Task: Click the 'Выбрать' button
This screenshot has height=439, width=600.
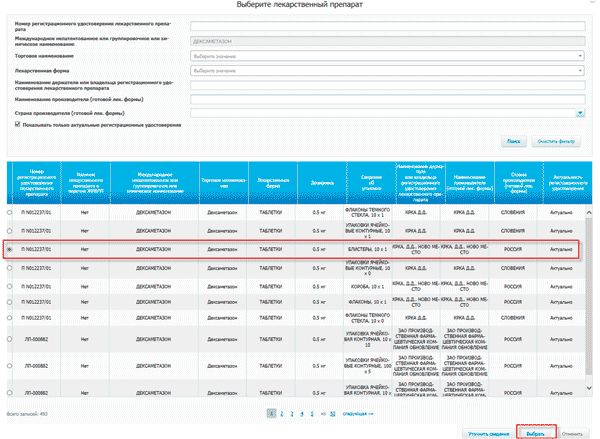Action: (x=536, y=431)
